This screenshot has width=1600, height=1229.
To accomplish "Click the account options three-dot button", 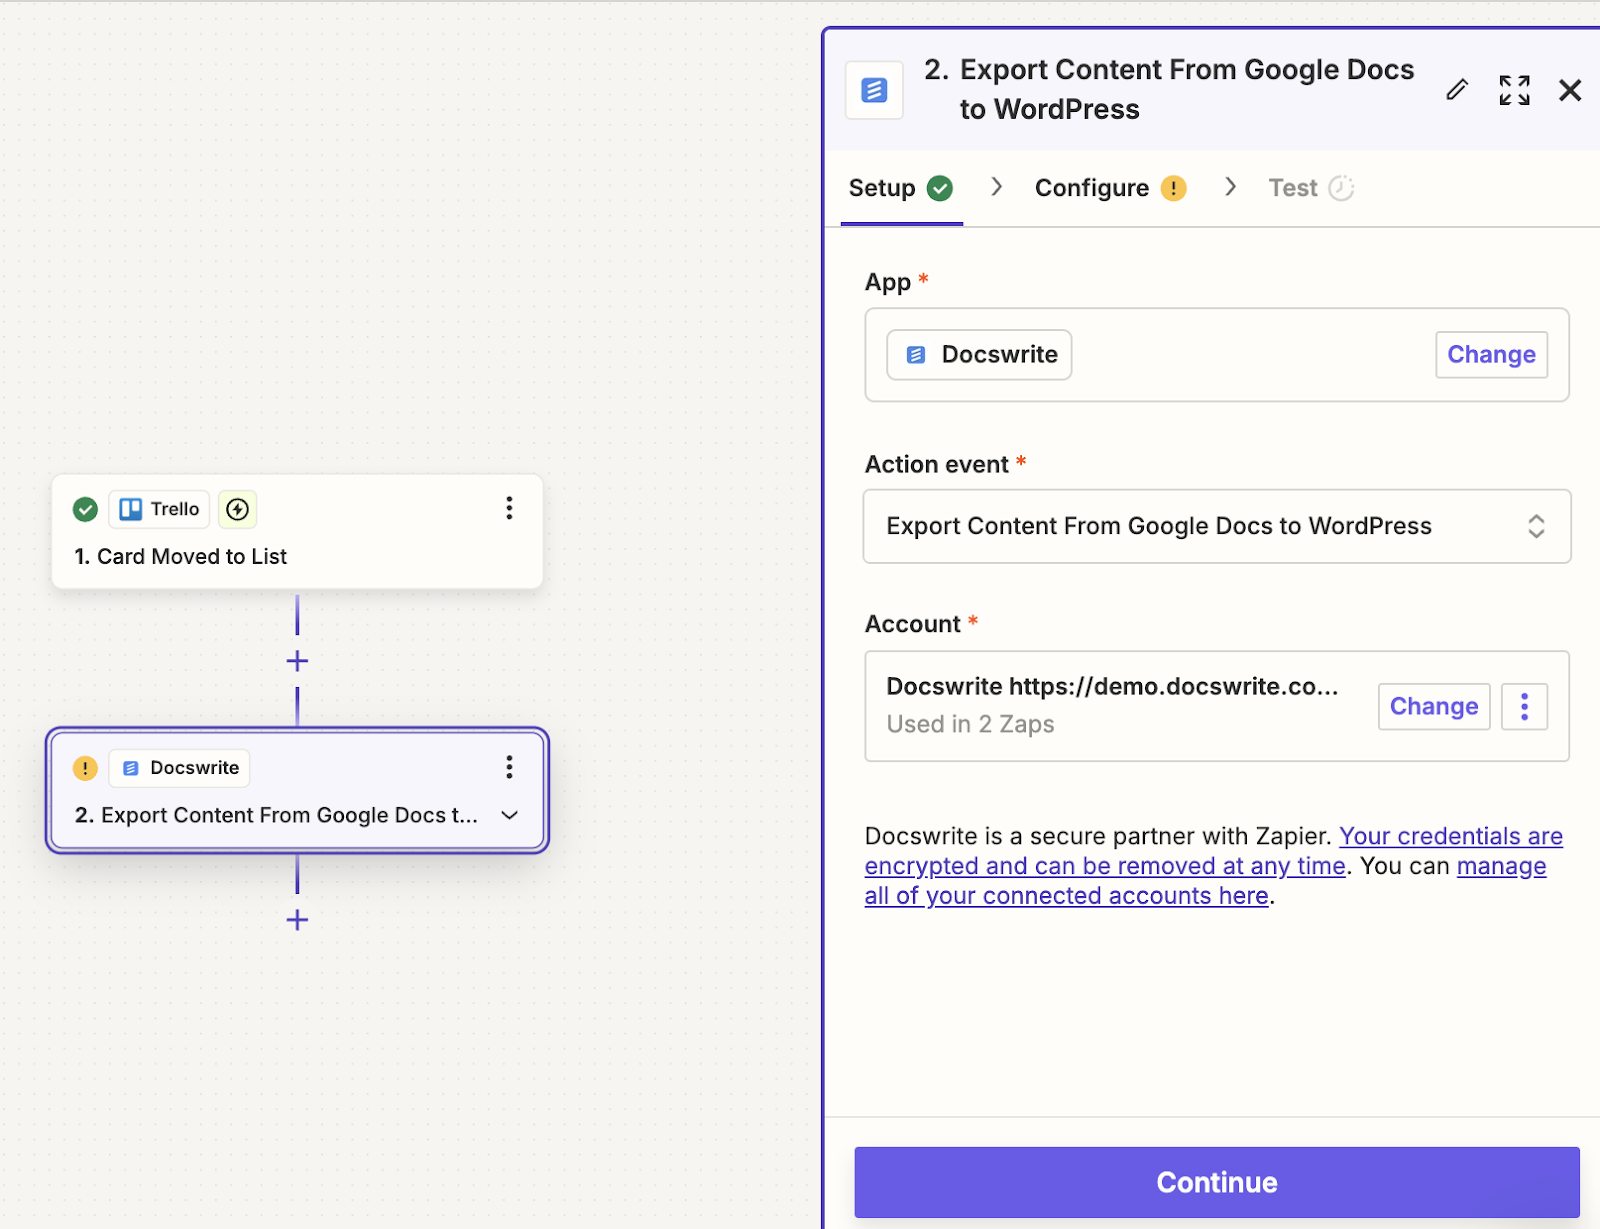I will click(1524, 707).
